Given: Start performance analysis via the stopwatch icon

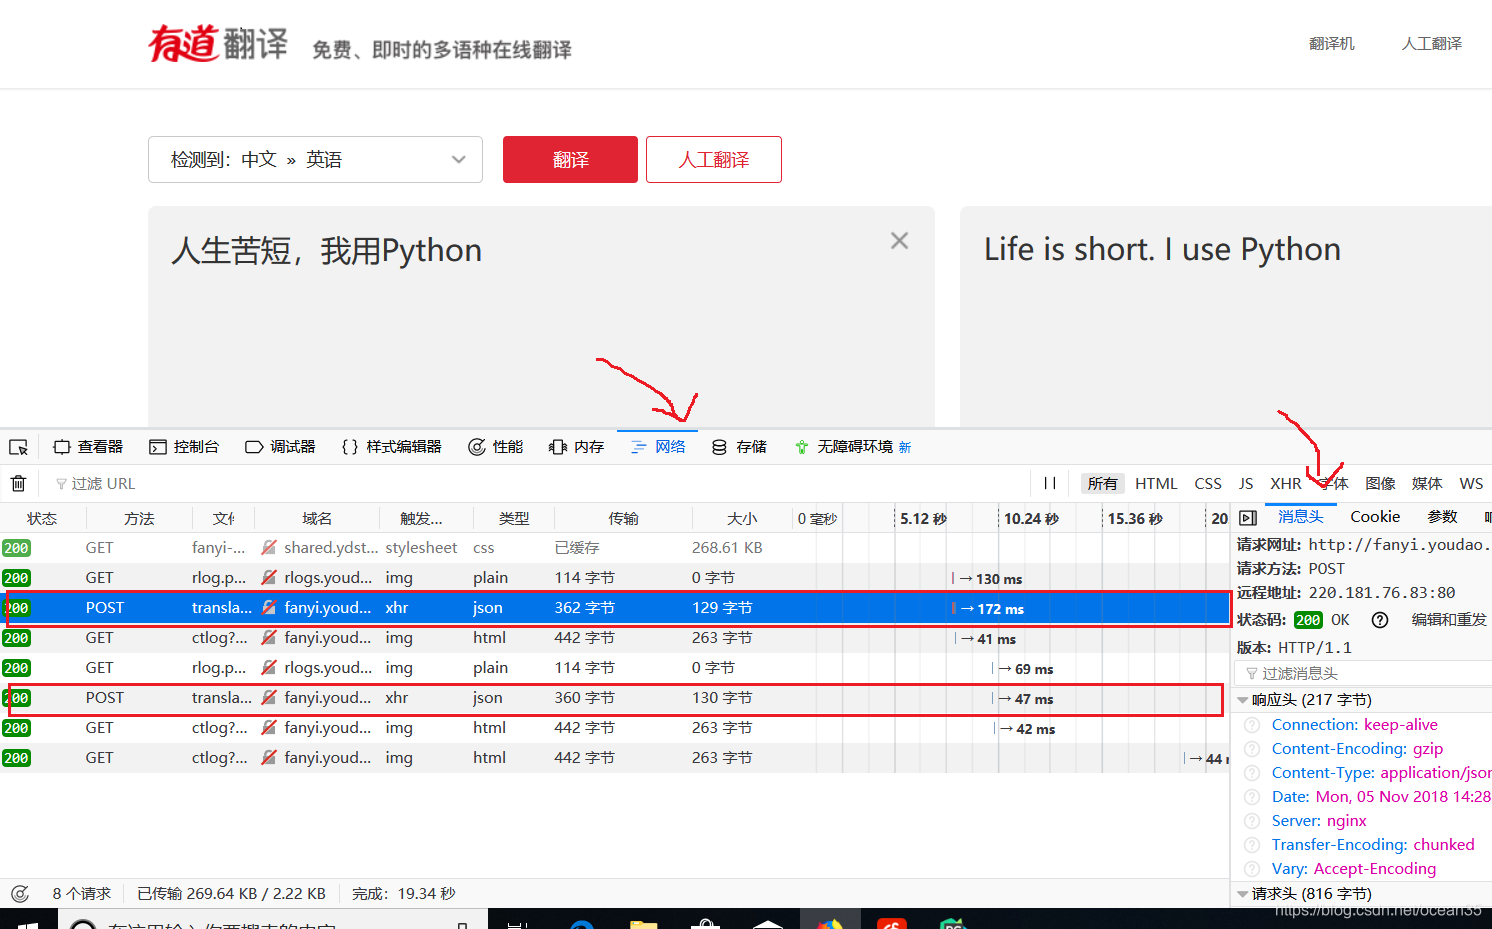Looking at the screenshot, I should tap(19, 894).
